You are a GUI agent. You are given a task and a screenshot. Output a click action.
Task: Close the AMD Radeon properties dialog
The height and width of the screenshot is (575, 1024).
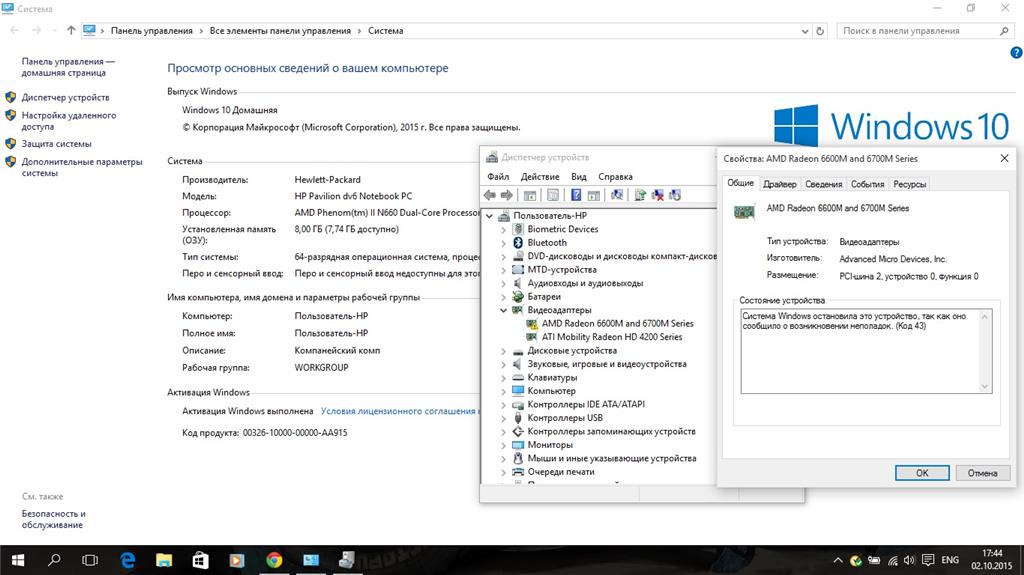click(1004, 158)
